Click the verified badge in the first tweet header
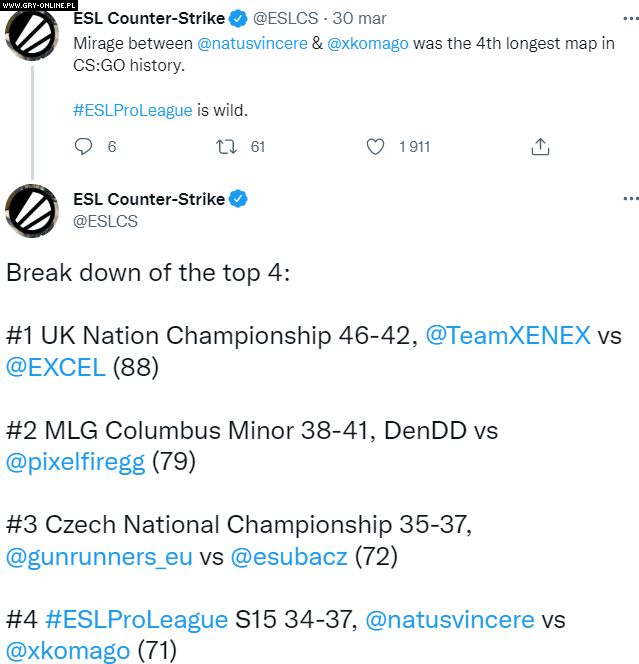 point(238,19)
